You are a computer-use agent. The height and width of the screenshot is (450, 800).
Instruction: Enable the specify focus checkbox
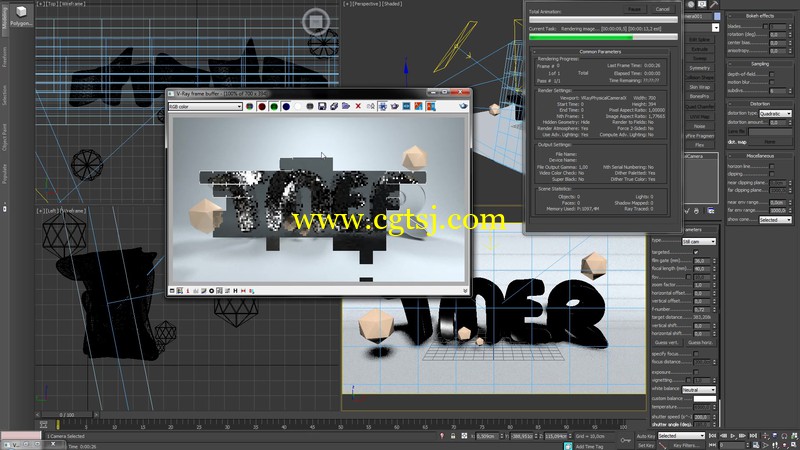coord(695,354)
